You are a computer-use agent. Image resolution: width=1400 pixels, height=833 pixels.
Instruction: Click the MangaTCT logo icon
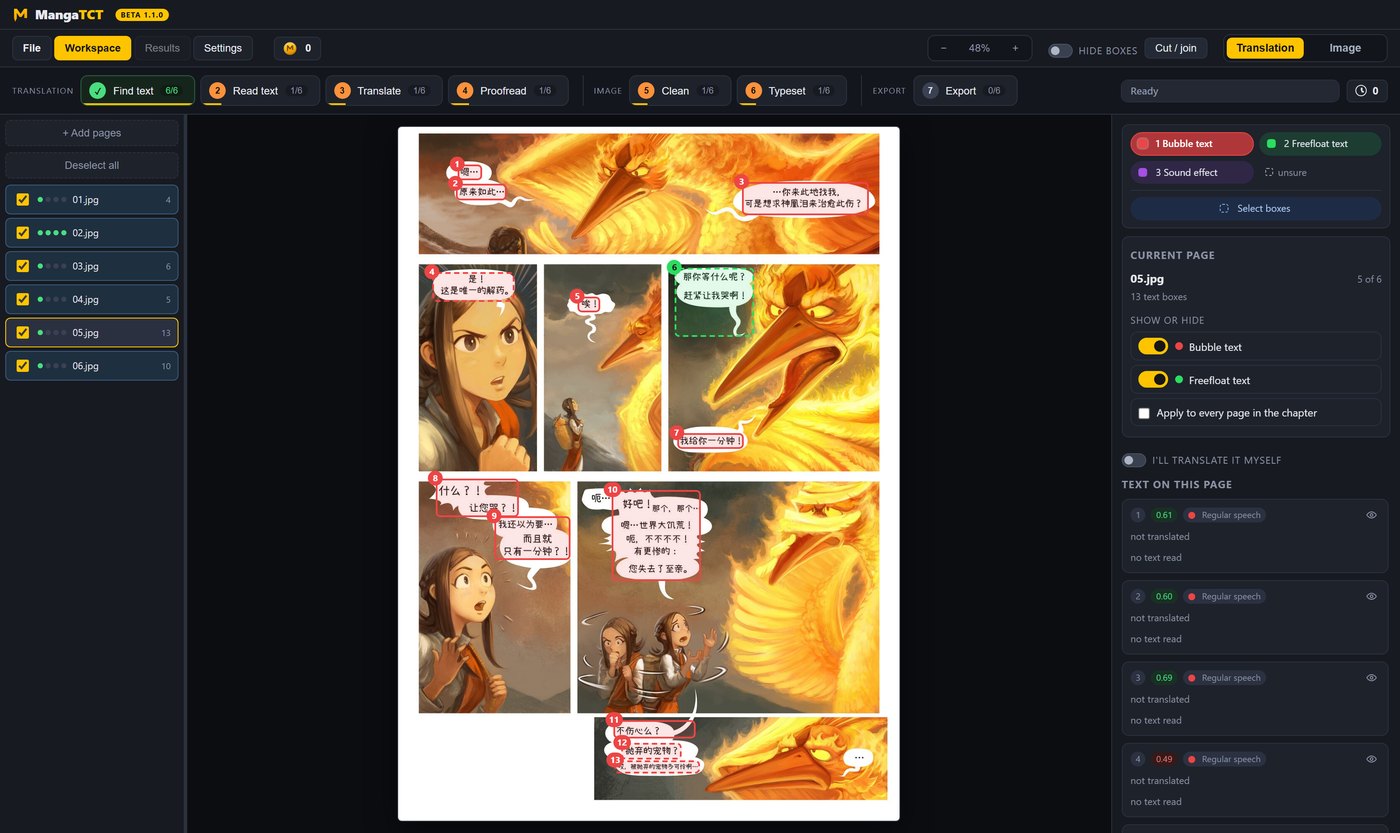pos(20,15)
